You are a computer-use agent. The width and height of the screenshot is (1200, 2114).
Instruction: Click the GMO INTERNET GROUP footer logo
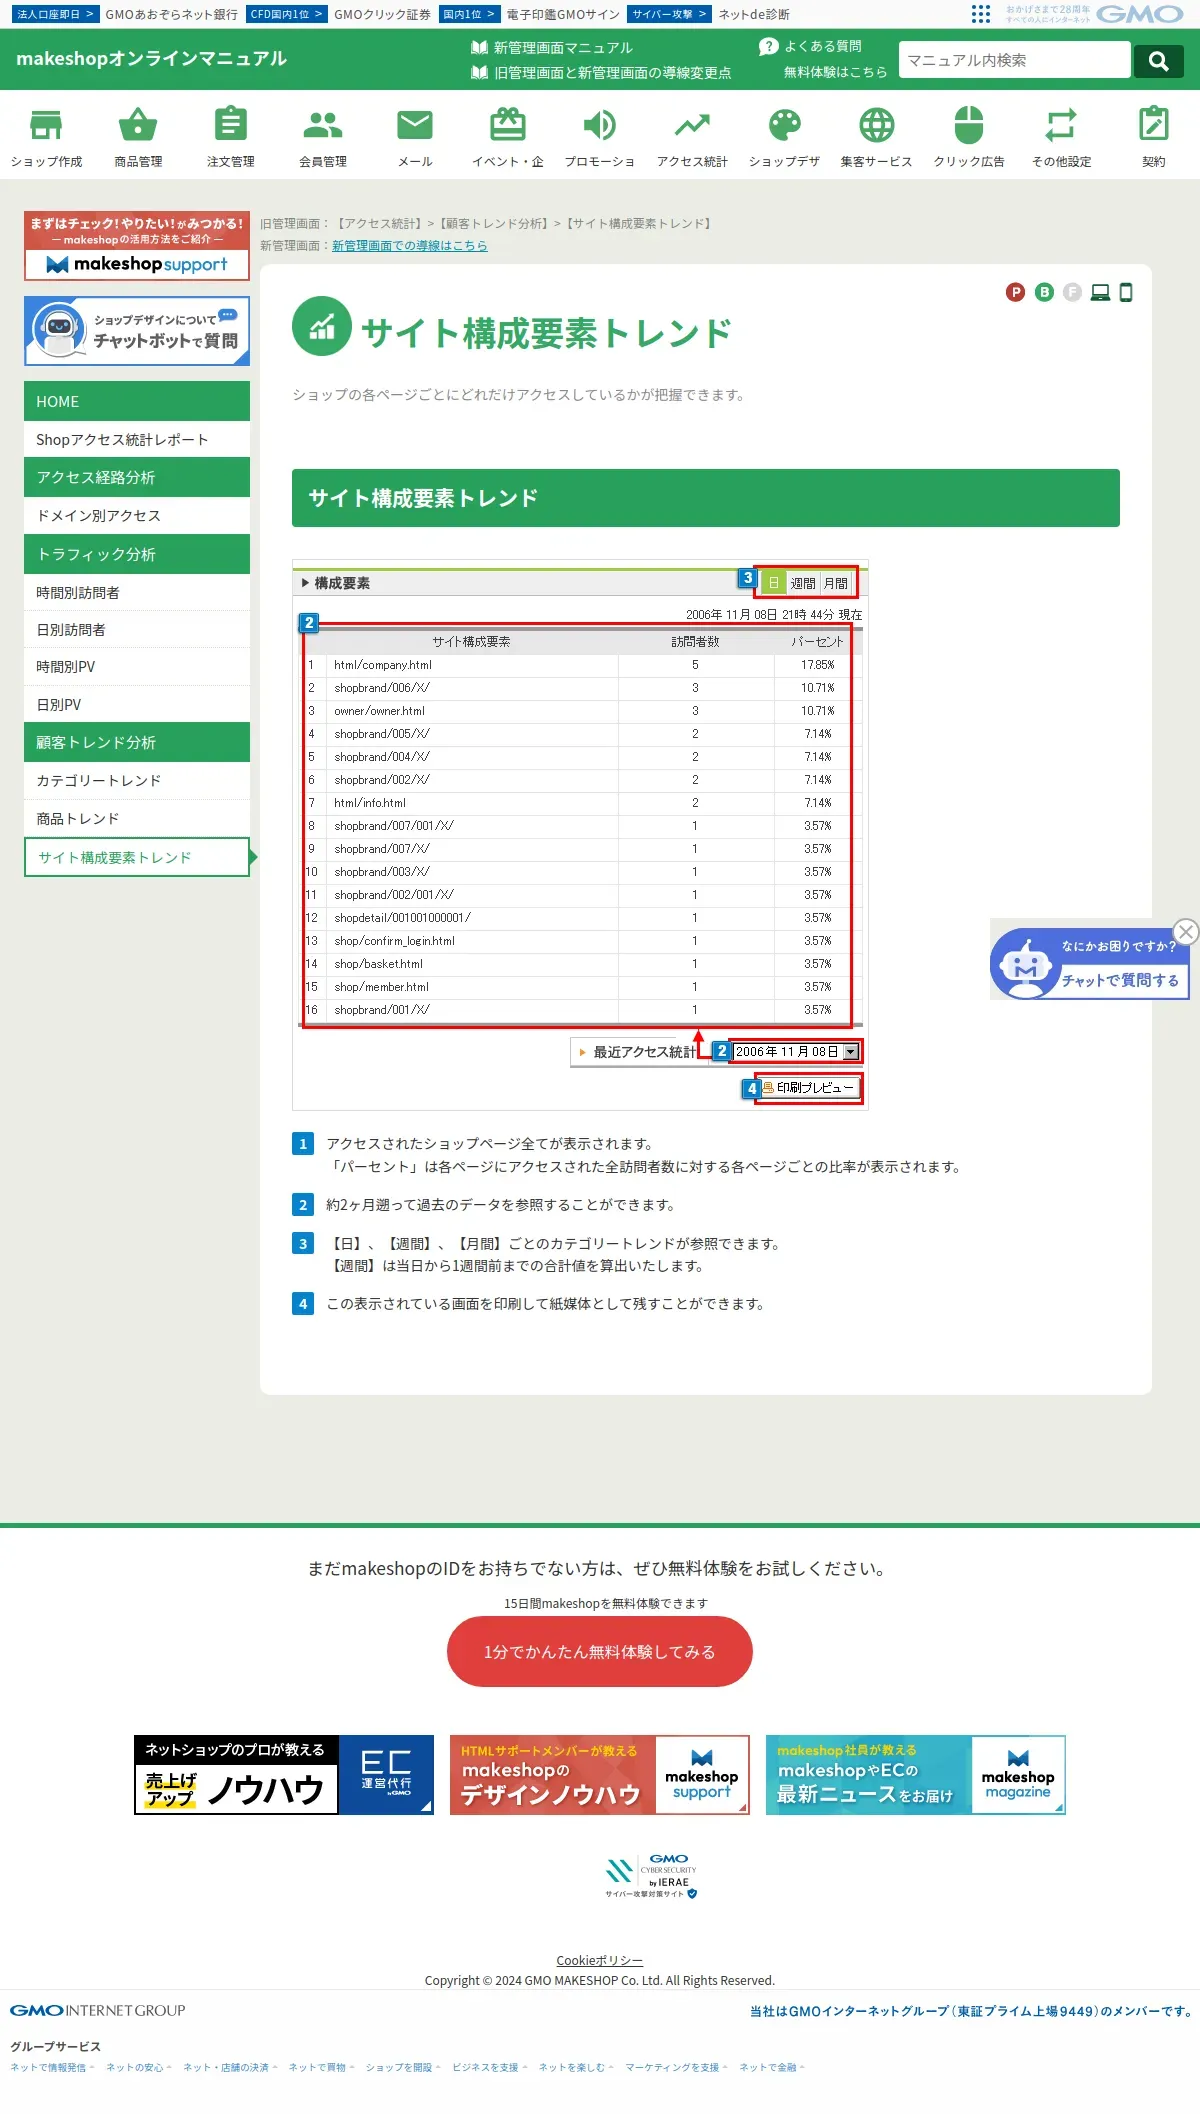pyautogui.click(x=98, y=2010)
